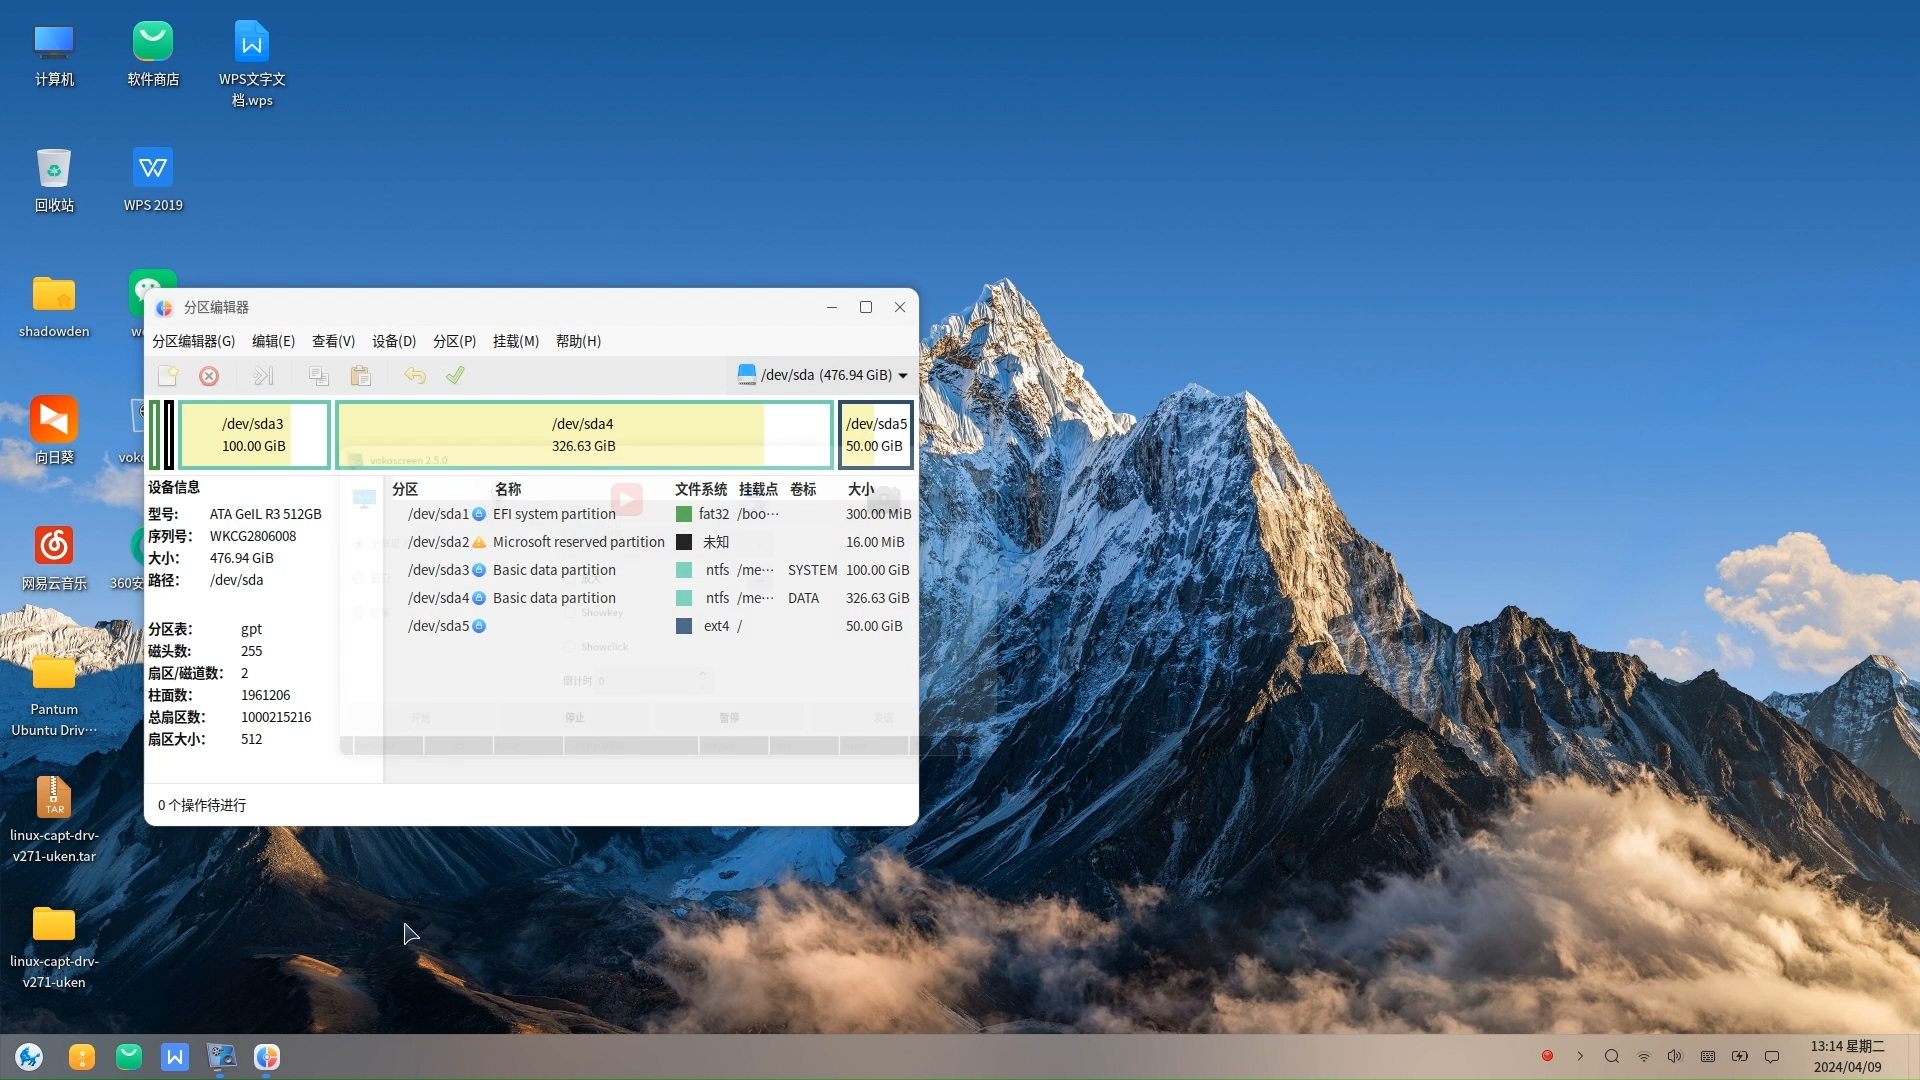Click the copy partition toolbar icon
1920x1080 pixels.
pos(319,376)
